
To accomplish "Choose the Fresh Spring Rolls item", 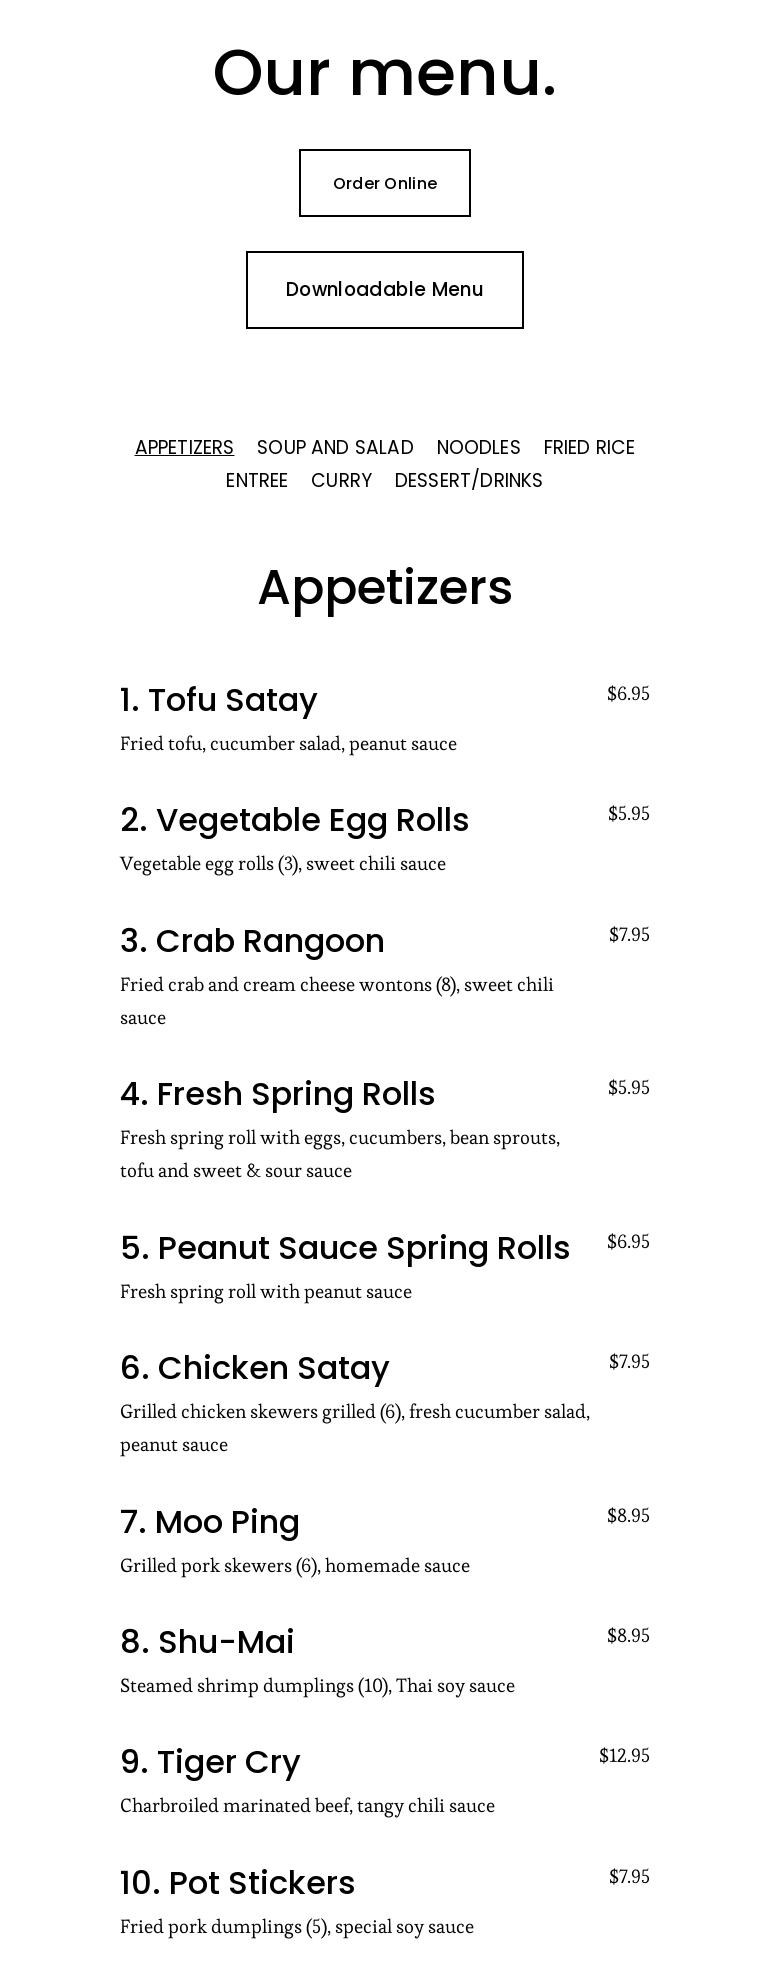I will [x=277, y=1094].
